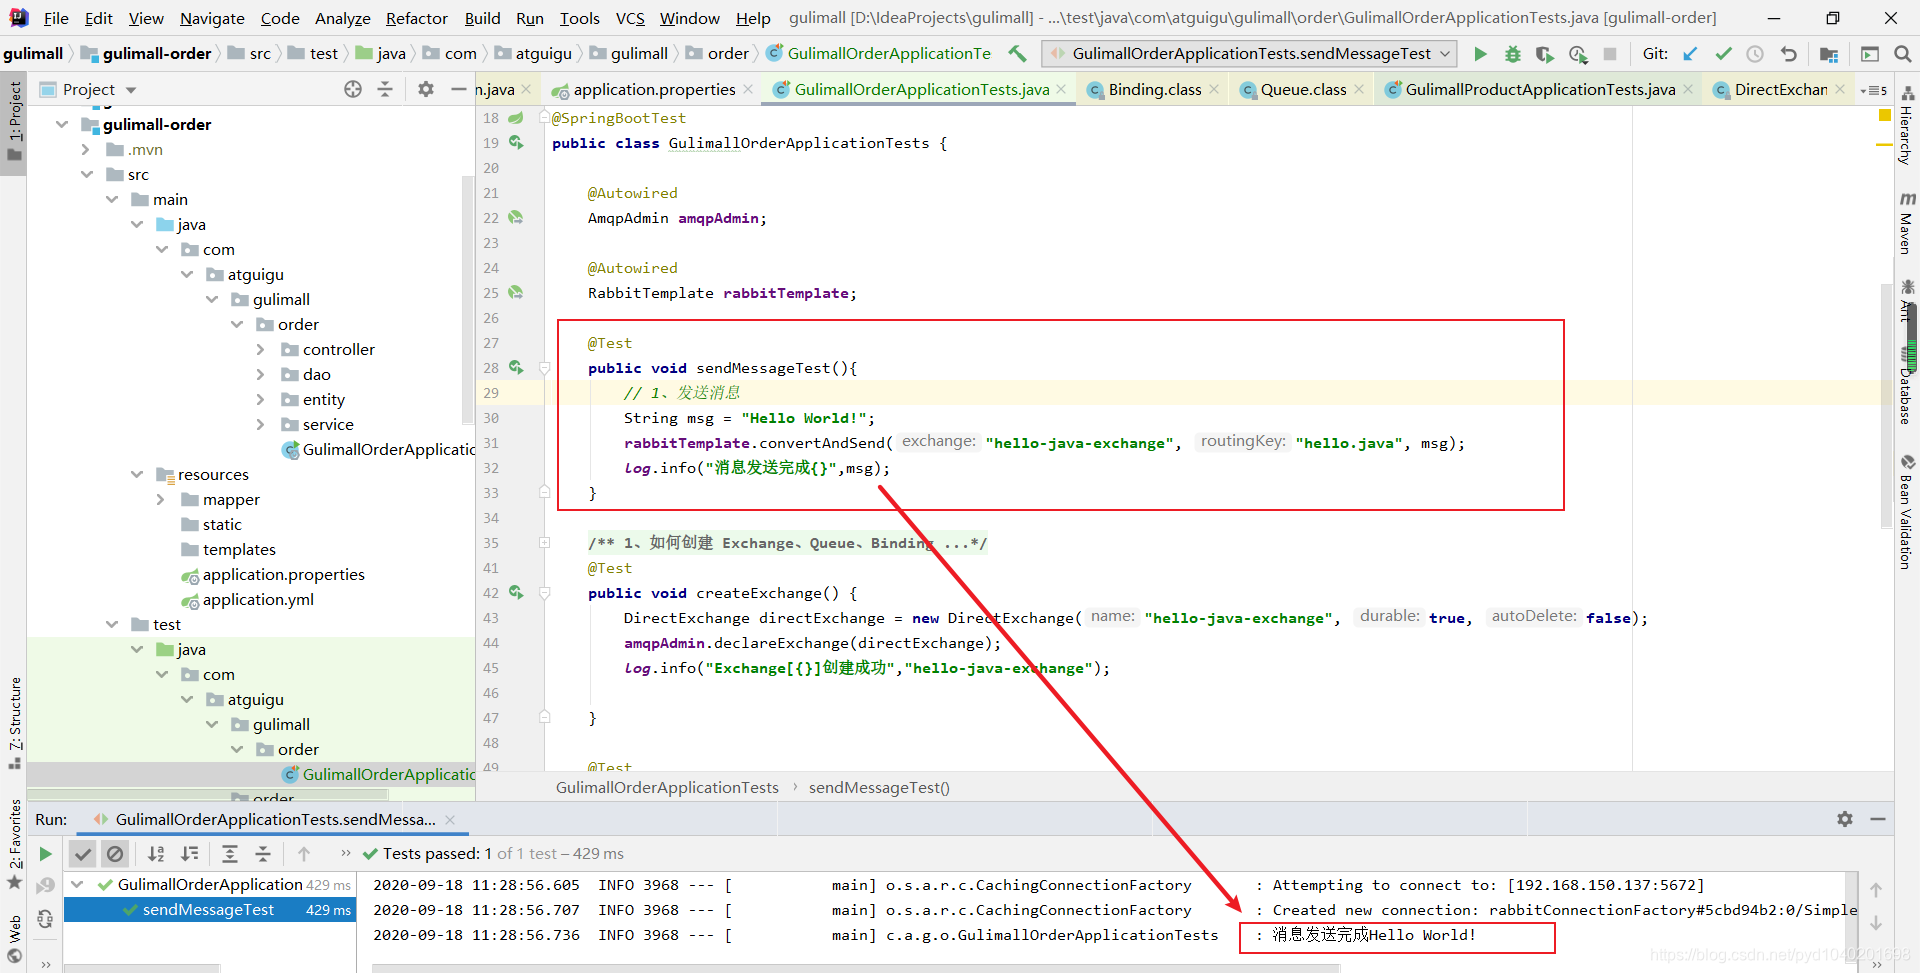Open the VCS menu

pyautogui.click(x=630, y=18)
